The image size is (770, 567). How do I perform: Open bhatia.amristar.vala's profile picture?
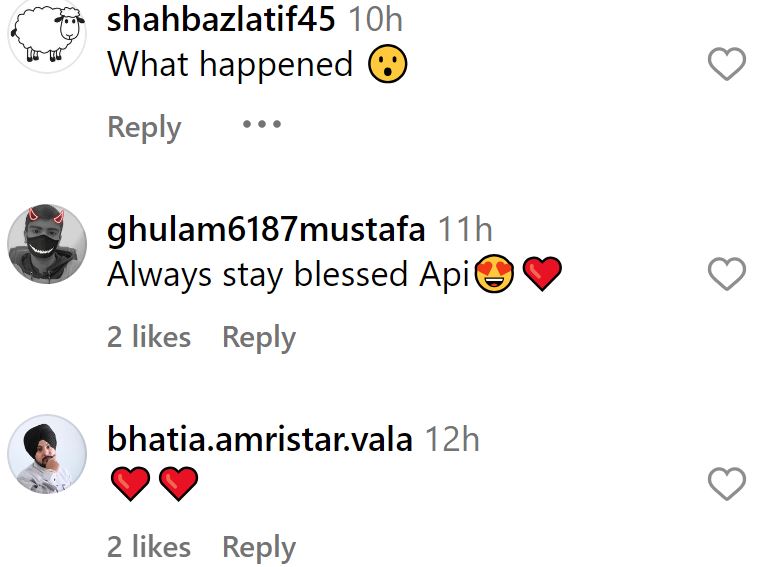(x=47, y=454)
